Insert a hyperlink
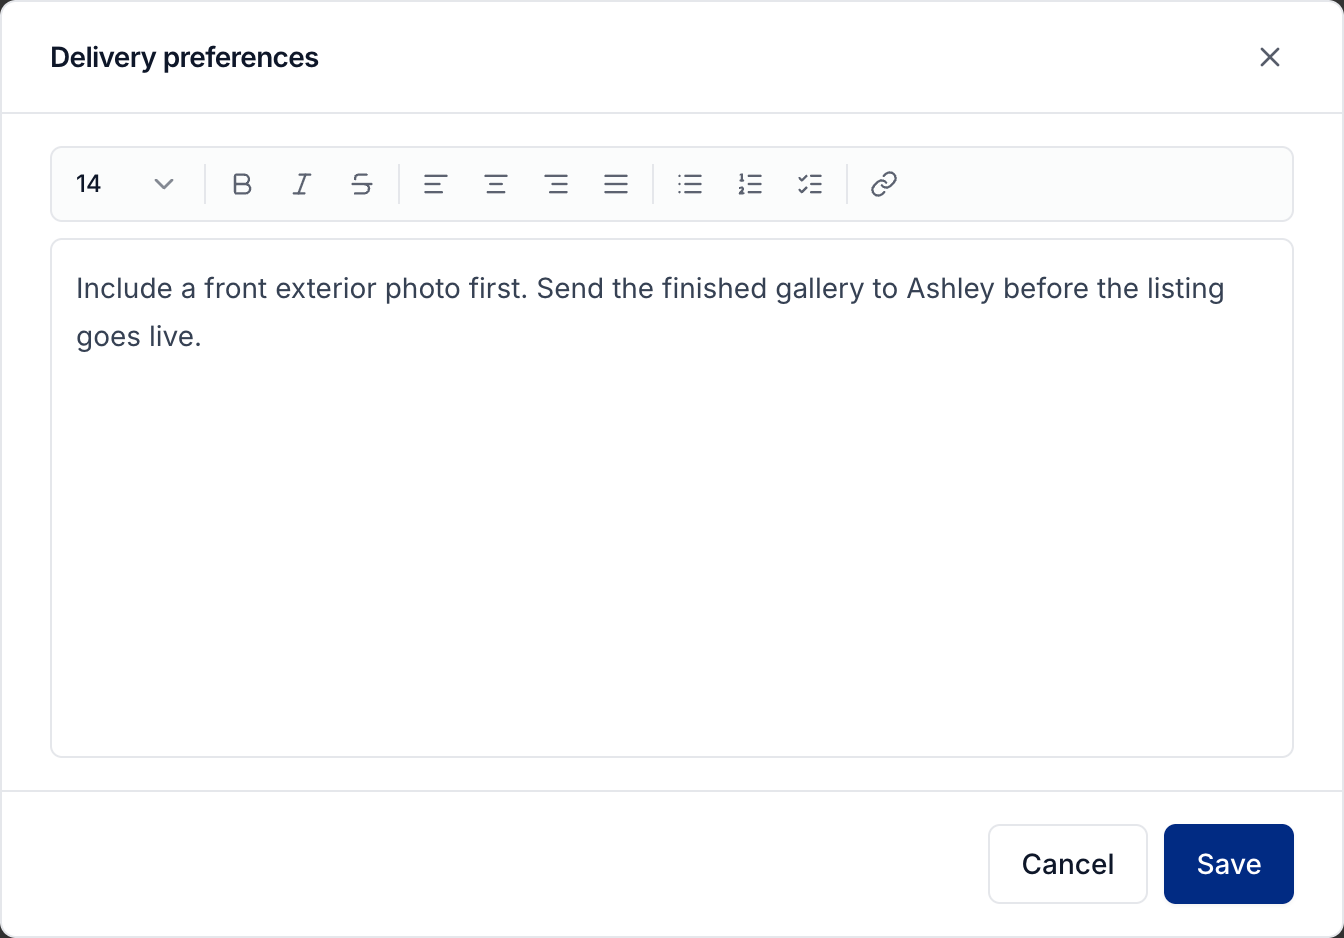Screen dimensions: 1344x938 (884, 184)
